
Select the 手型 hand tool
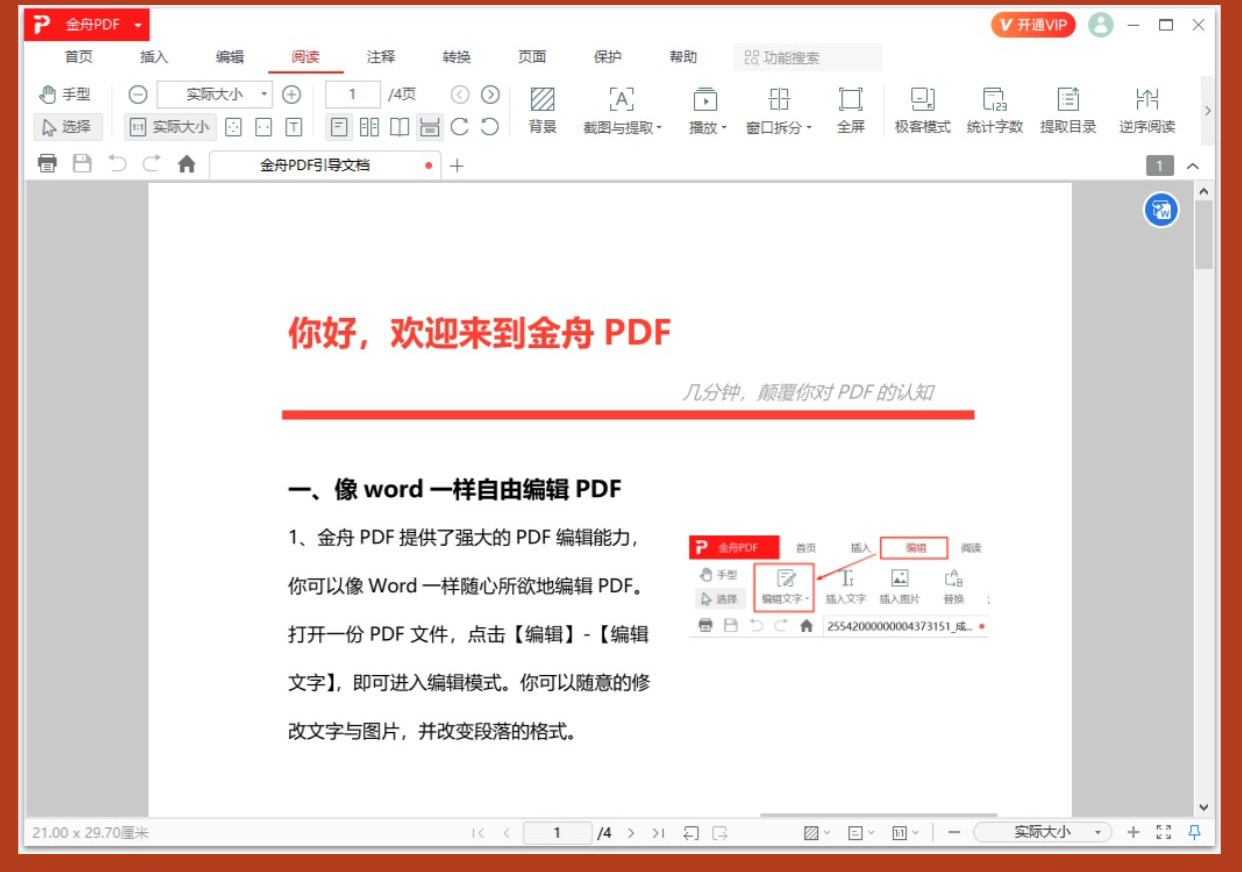66,94
